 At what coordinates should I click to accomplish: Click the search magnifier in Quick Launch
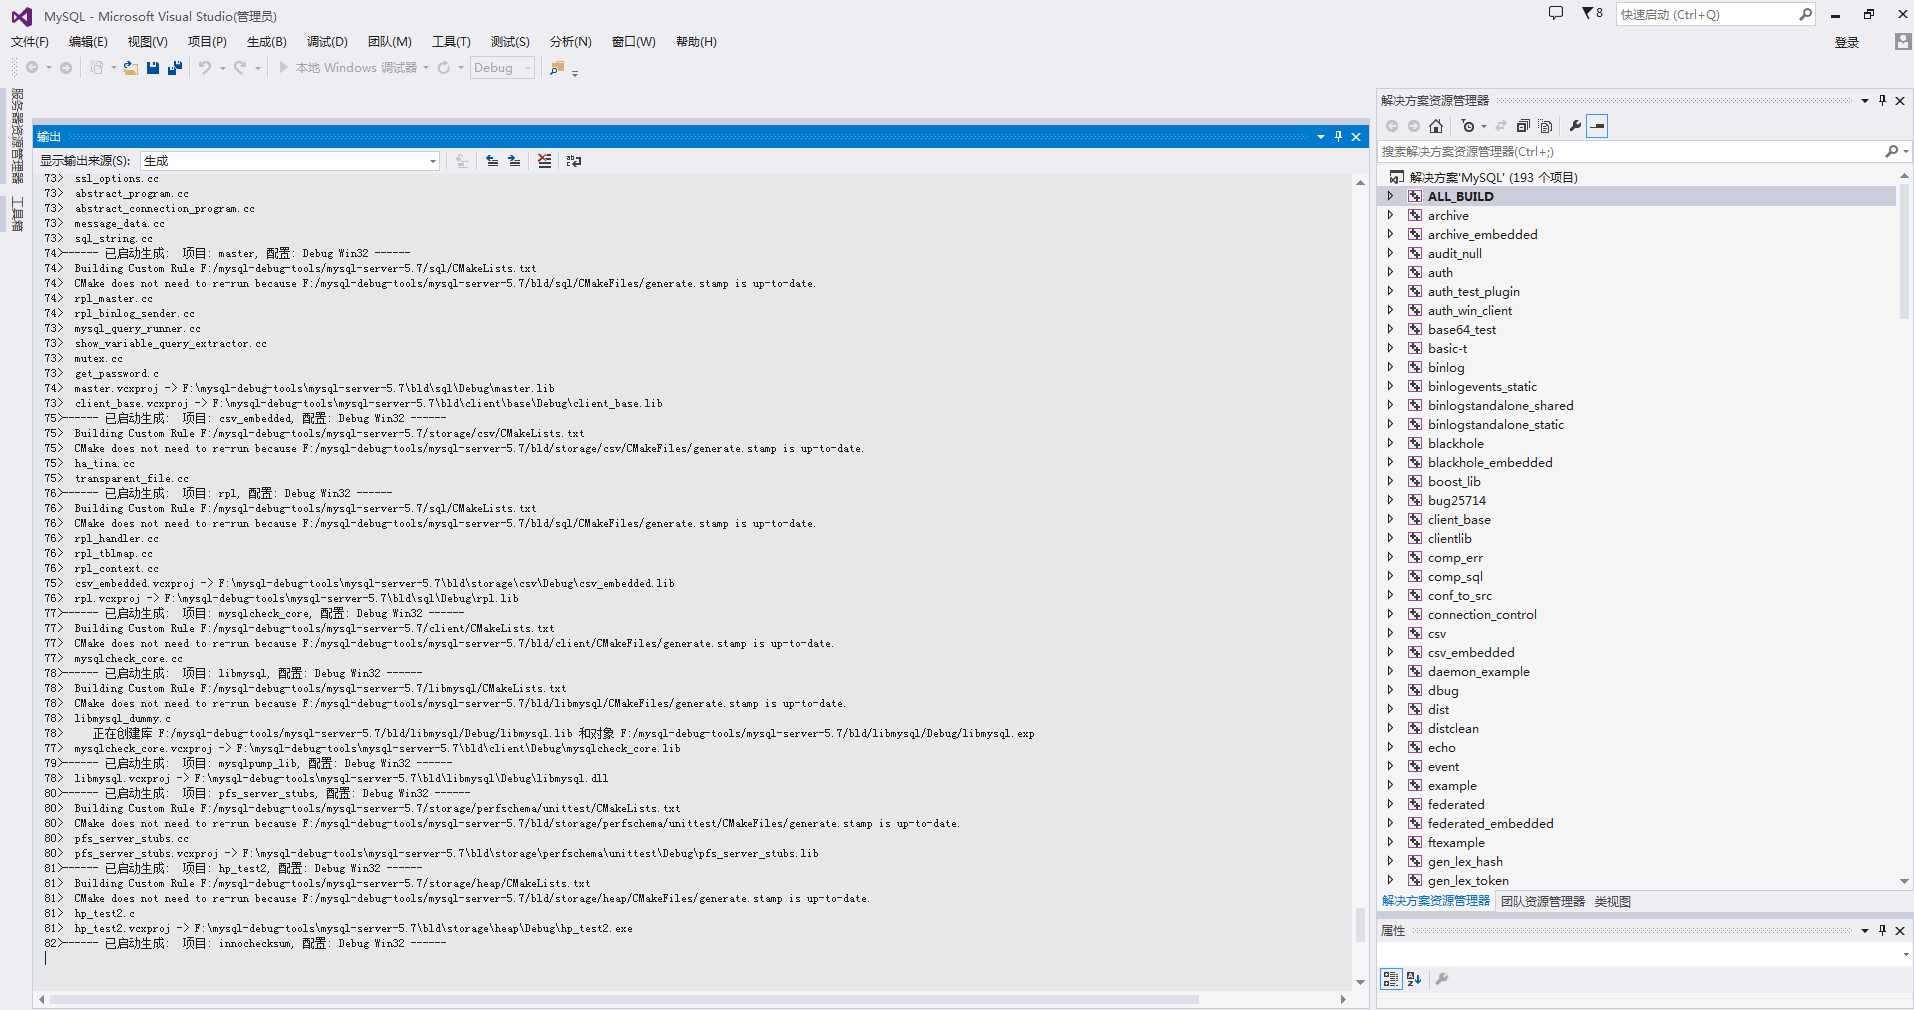[1805, 14]
